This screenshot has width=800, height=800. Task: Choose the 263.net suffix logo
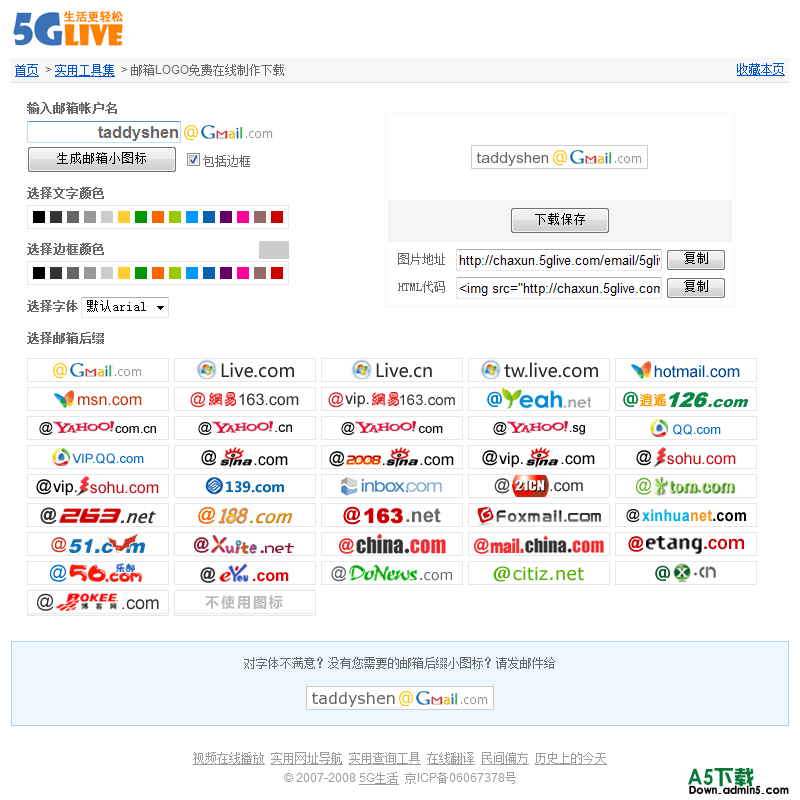tap(97, 516)
